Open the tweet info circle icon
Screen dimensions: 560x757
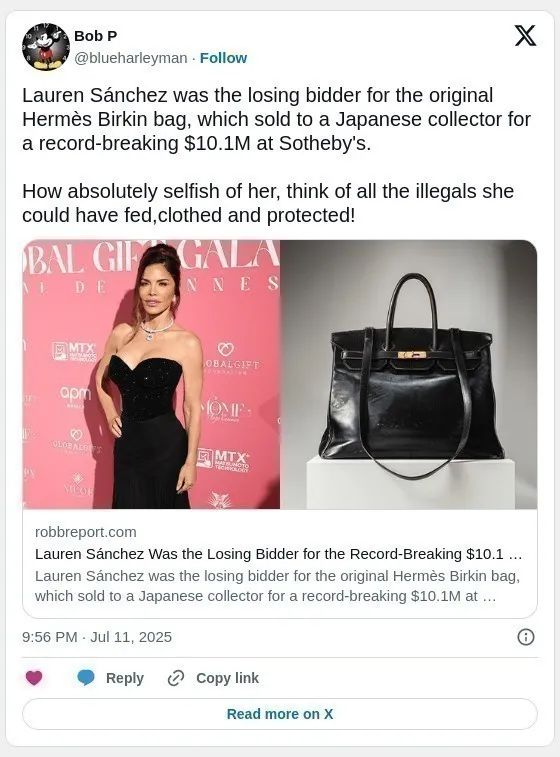[x=526, y=637]
